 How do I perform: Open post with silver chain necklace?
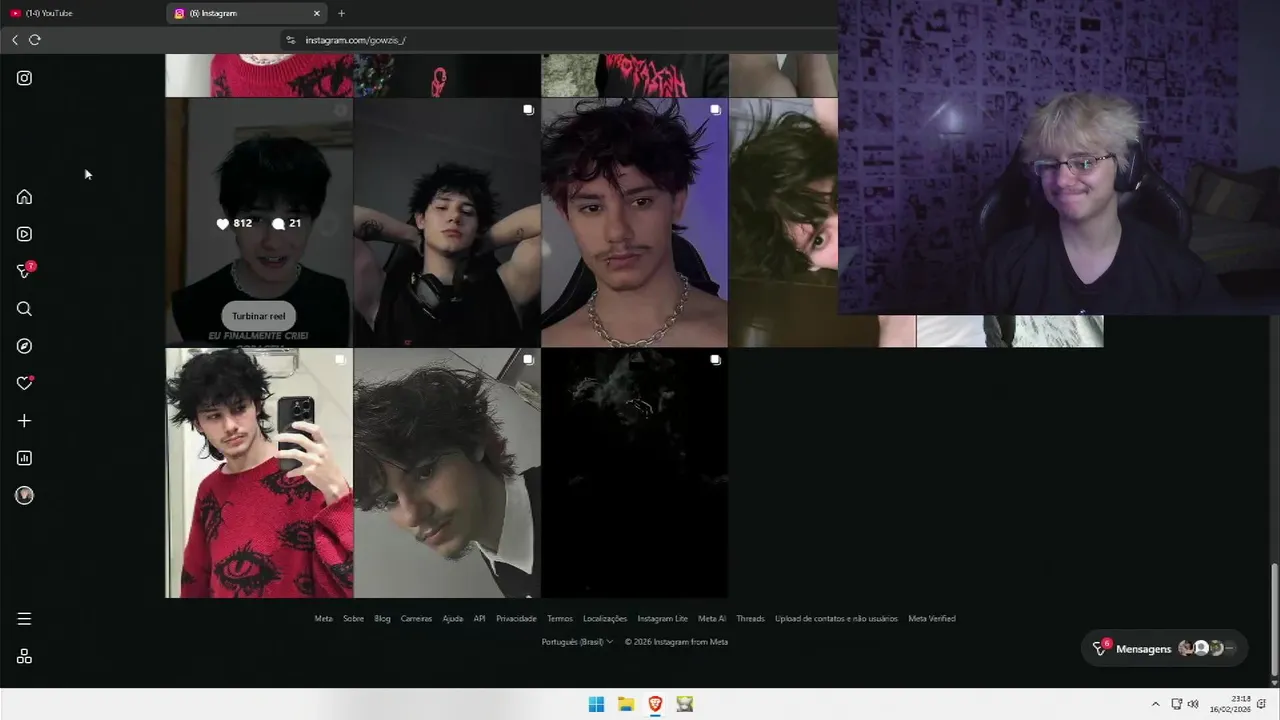pos(635,222)
